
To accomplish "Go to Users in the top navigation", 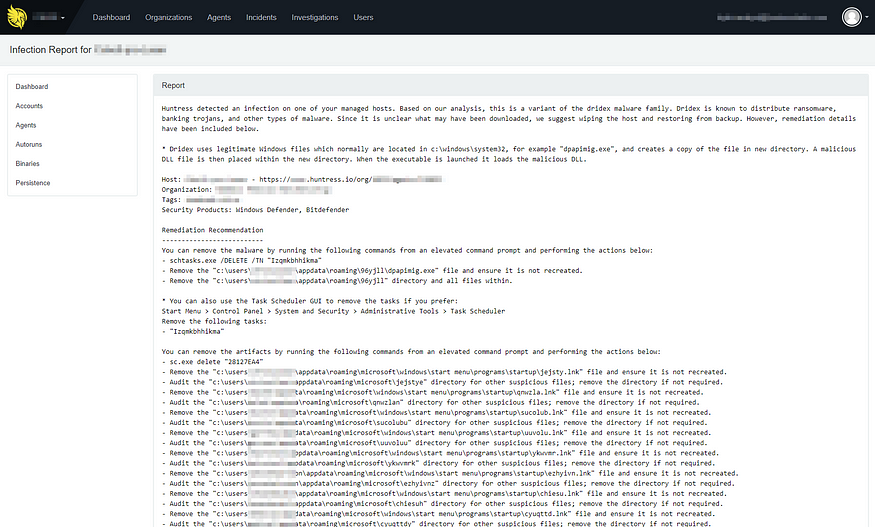I will [x=363, y=17].
